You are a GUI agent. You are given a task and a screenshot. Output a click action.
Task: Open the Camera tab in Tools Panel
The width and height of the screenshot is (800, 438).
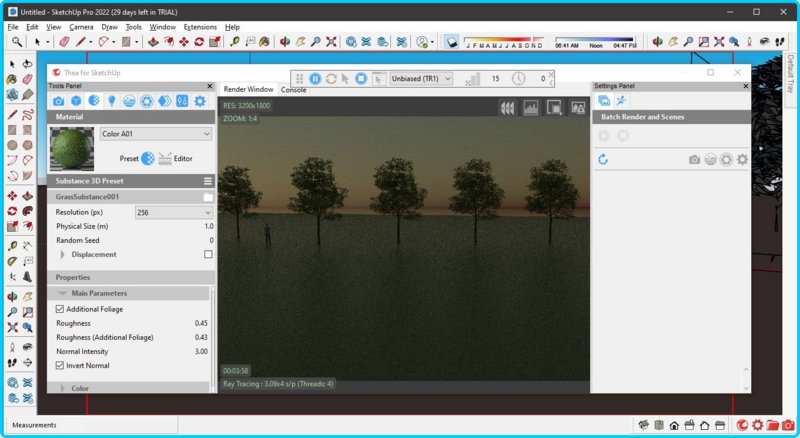tap(59, 101)
